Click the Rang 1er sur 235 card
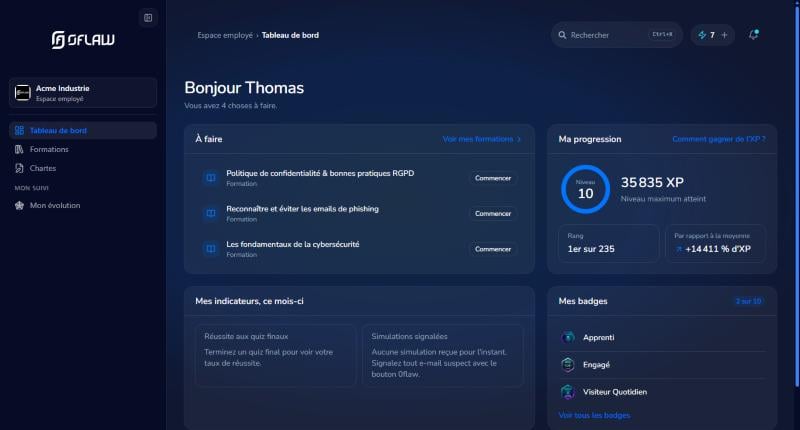Viewport: 800px width, 430px height. (609, 244)
